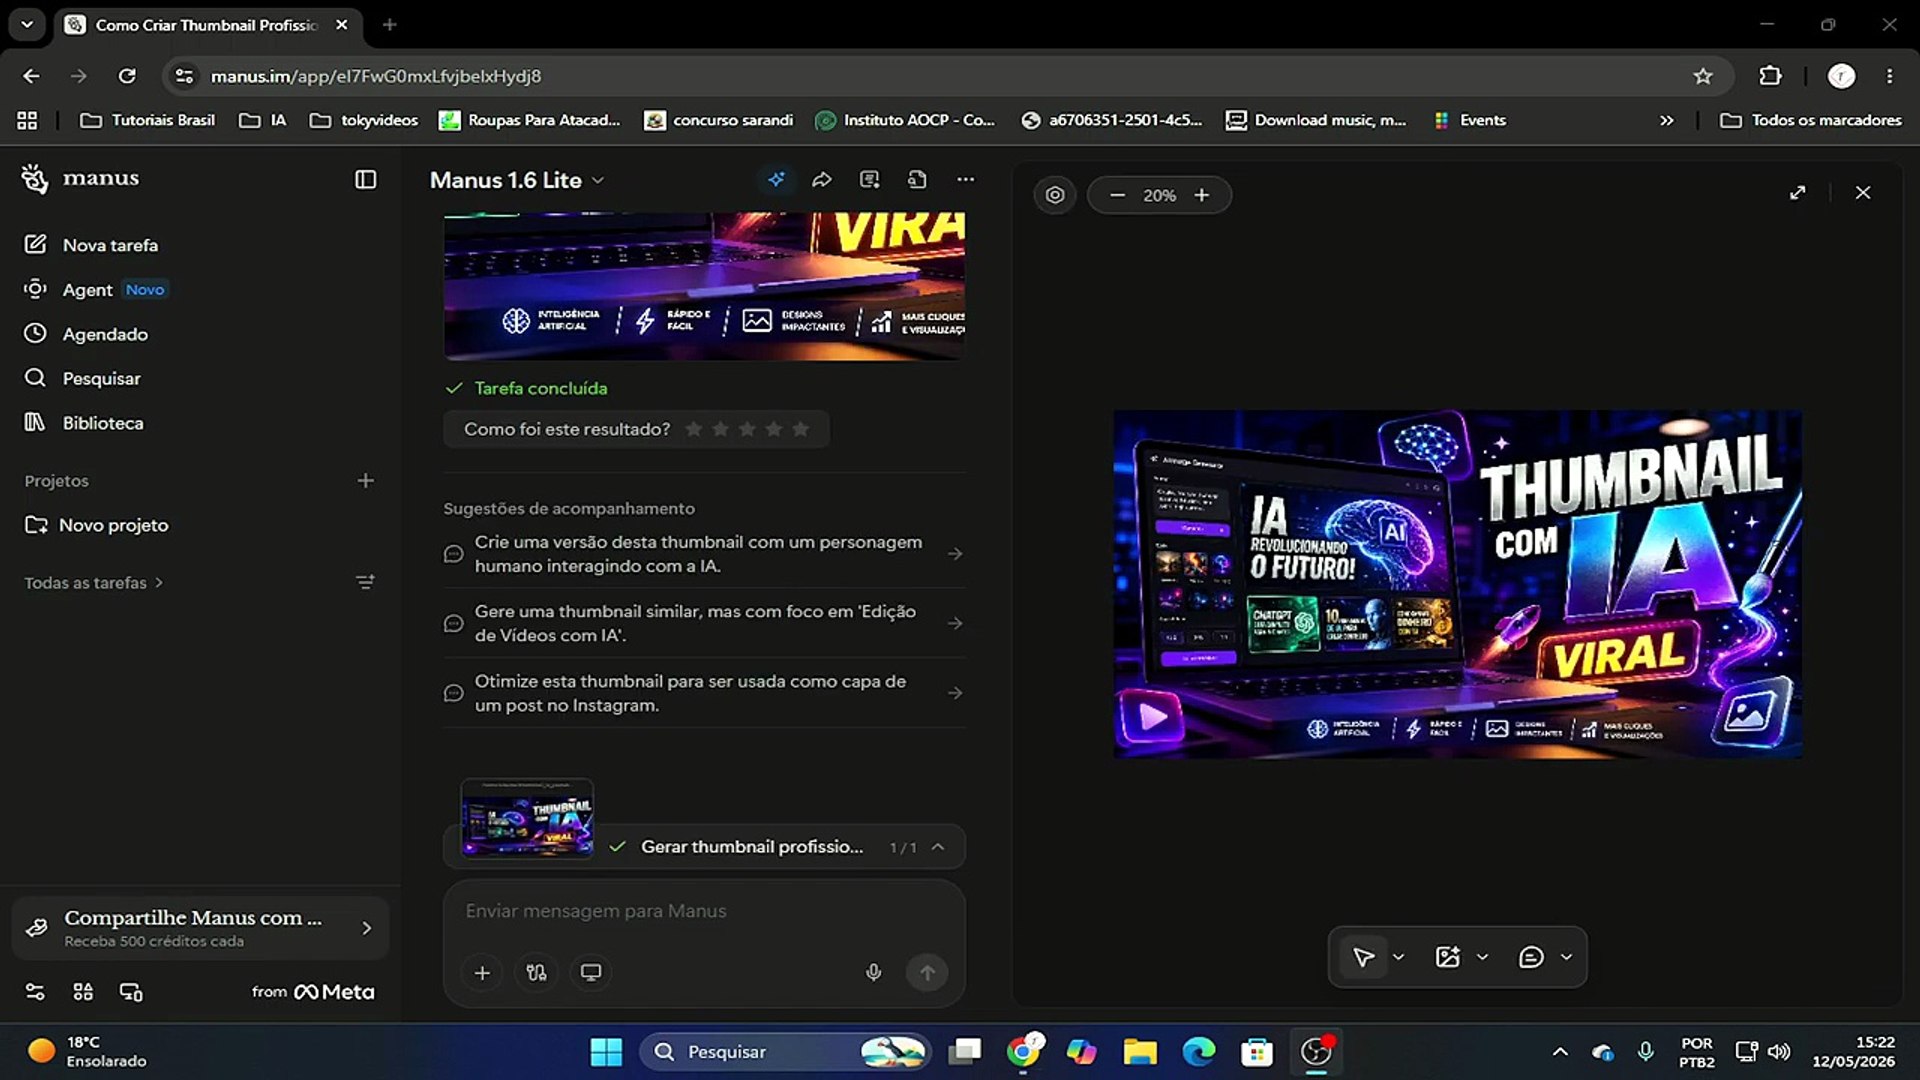Open comment tool dropdown arrow
The image size is (1920, 1080).
click(1566, 957)
